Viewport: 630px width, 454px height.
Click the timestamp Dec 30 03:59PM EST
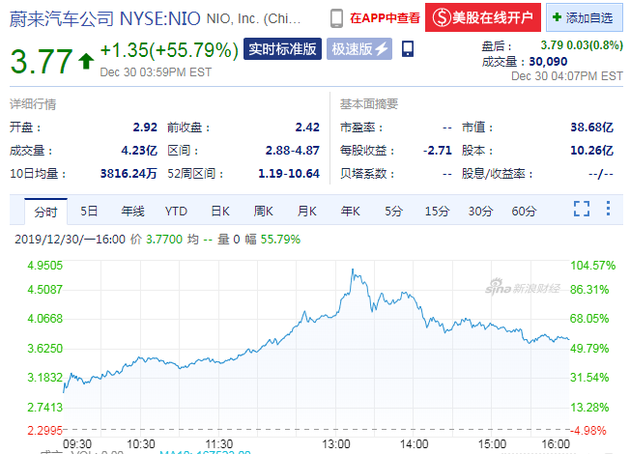[156, 72]
